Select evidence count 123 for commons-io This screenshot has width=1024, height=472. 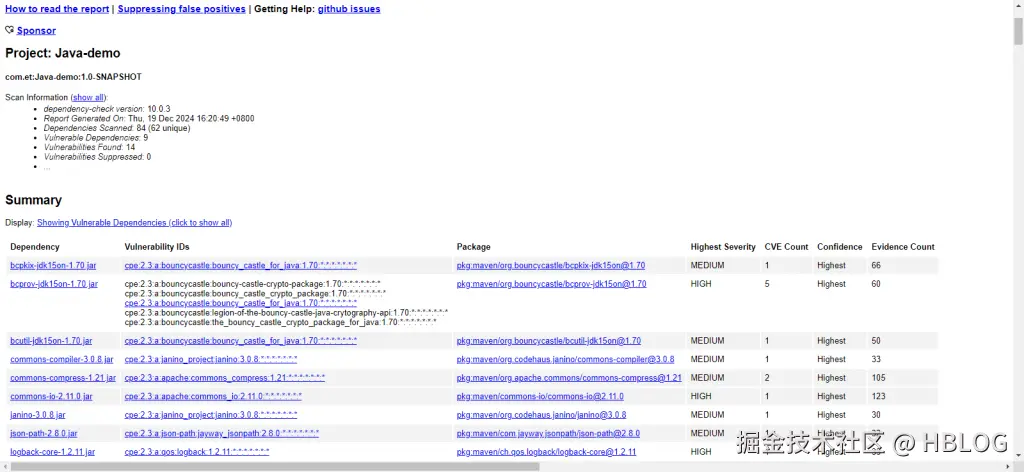878,396
